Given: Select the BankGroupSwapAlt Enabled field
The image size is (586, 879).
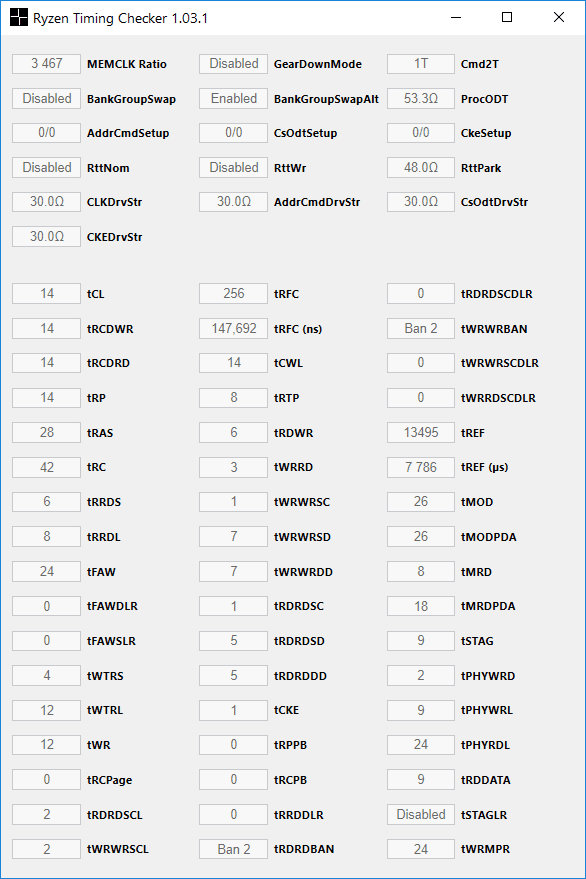Looking at the screenshot, I should [x=233, y=99].
